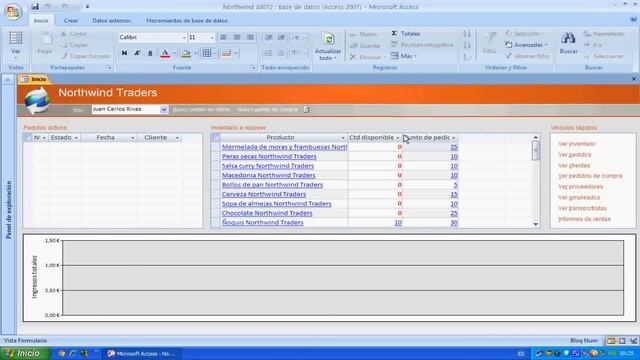Screen dimensions: 640x360
Task: Open the Cliente column filter arrow
Action: click(177, 138)
